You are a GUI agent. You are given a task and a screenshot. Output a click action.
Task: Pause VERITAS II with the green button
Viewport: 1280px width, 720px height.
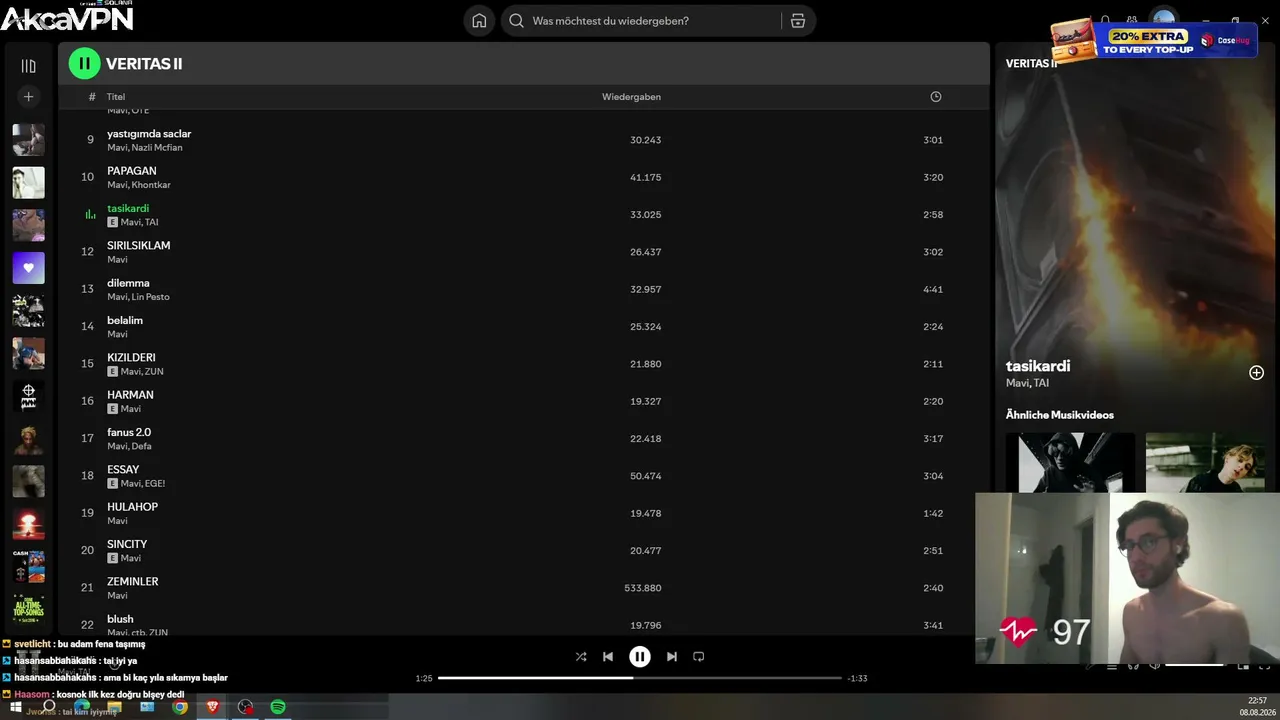[x=85, y=64]
